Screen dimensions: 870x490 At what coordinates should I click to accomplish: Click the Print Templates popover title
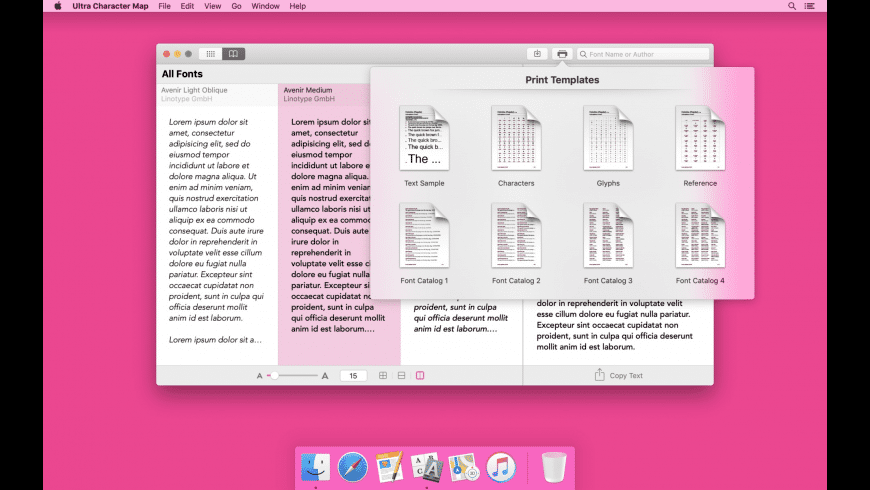[562, 80]
